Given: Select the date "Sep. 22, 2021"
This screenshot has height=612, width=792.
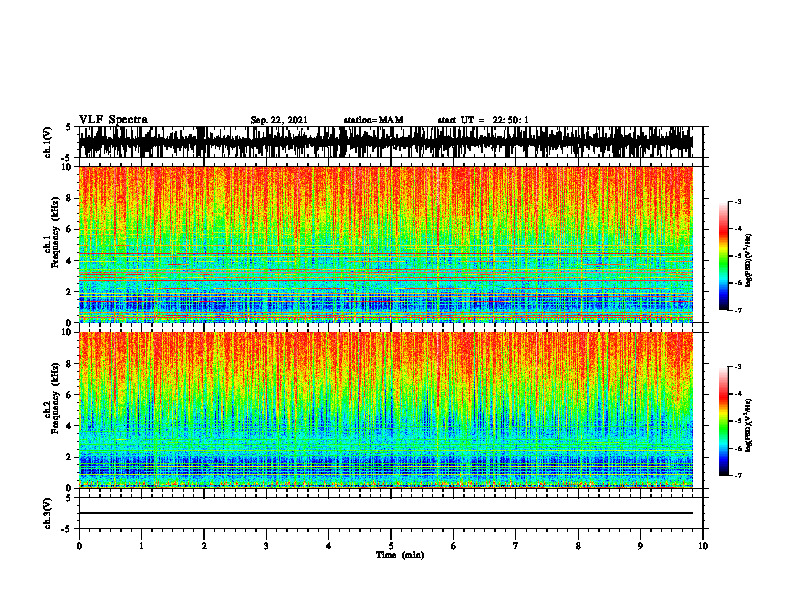Looking at the screenshot, I should pyautogui.click(x=279, y=120).
